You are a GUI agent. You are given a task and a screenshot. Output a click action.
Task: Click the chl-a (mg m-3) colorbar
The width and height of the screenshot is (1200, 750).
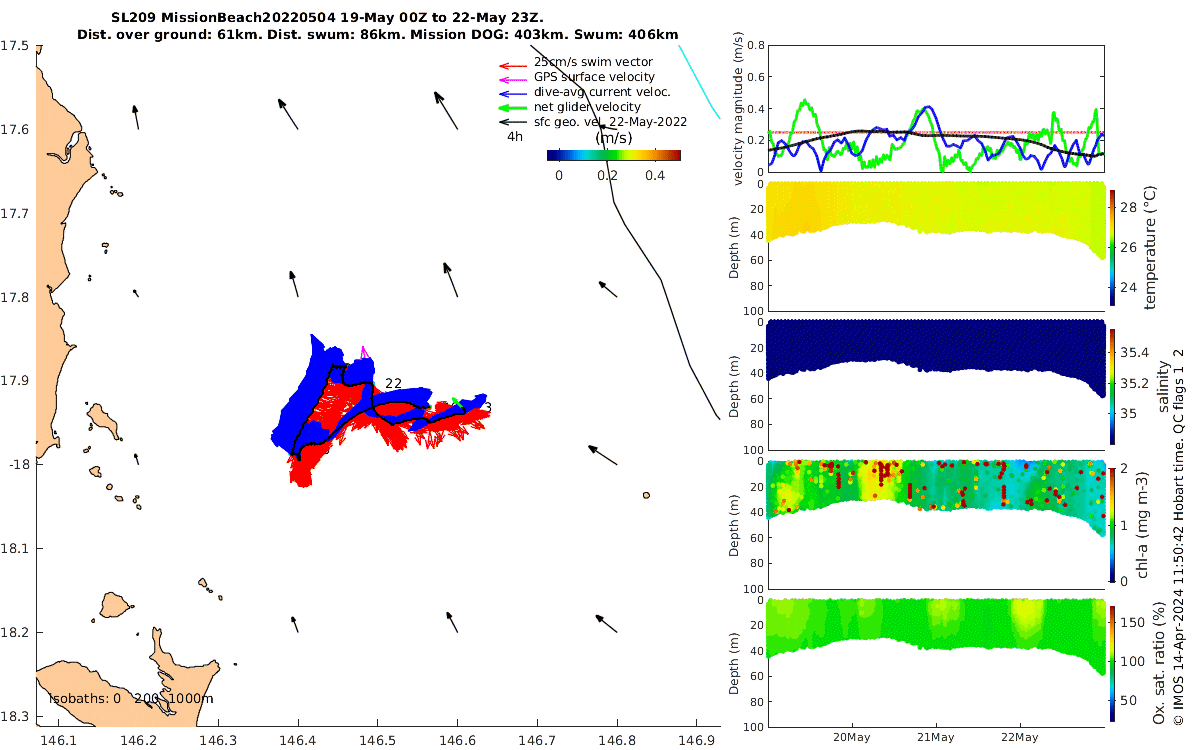point(1113,524)
